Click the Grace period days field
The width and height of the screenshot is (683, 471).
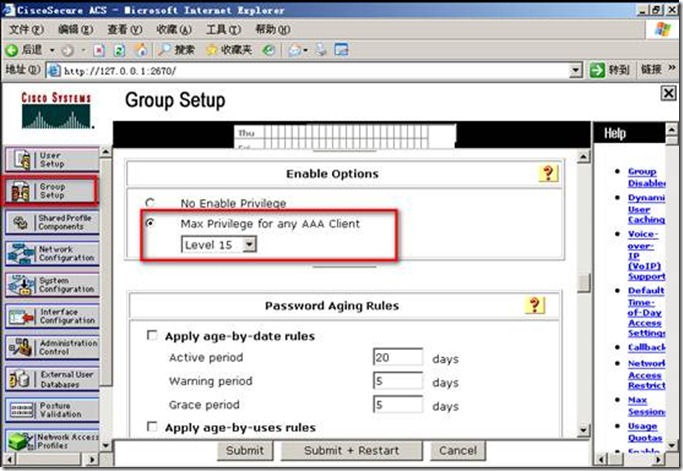point(398,404)
